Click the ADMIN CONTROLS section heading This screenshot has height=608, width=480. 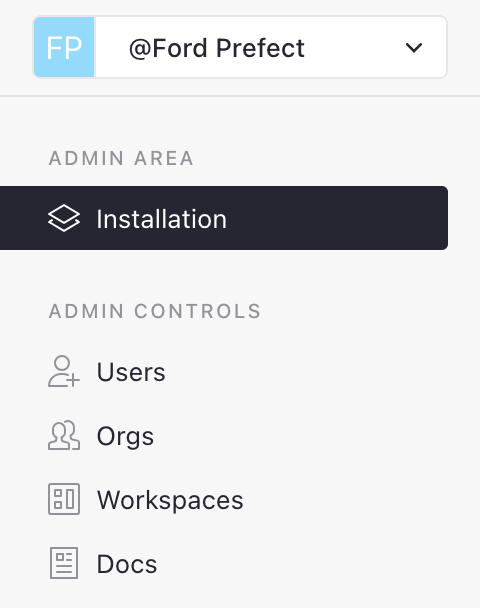coord(155,311)
